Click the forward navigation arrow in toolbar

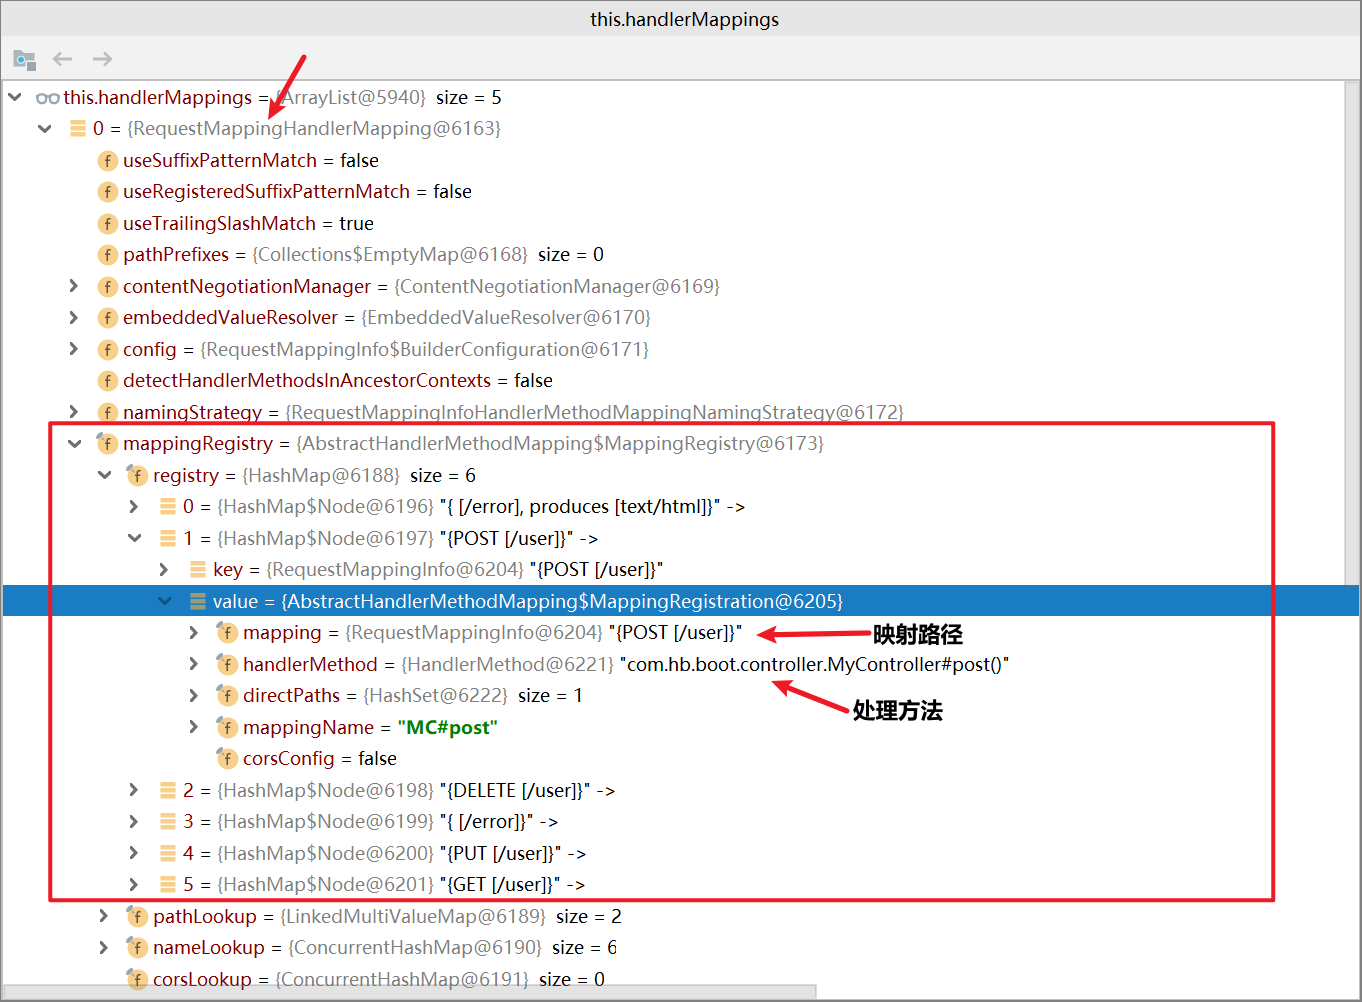point(102,59)
